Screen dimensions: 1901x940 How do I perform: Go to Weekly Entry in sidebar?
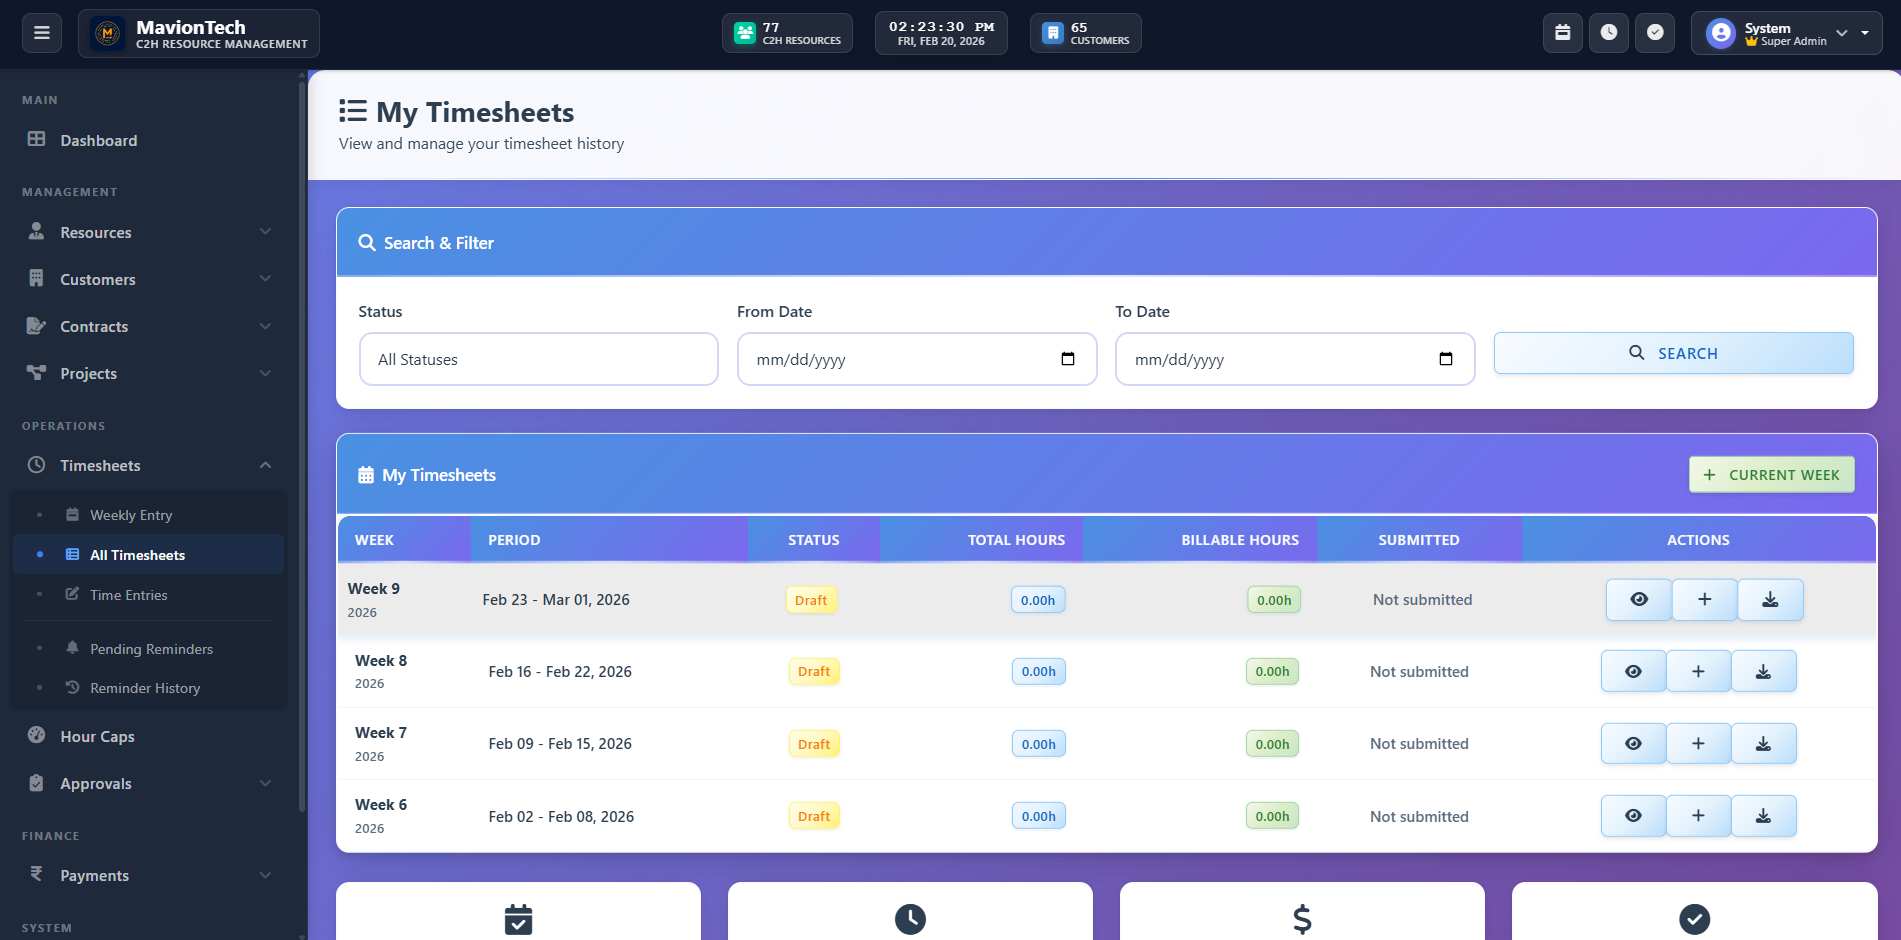click(131, 515)
